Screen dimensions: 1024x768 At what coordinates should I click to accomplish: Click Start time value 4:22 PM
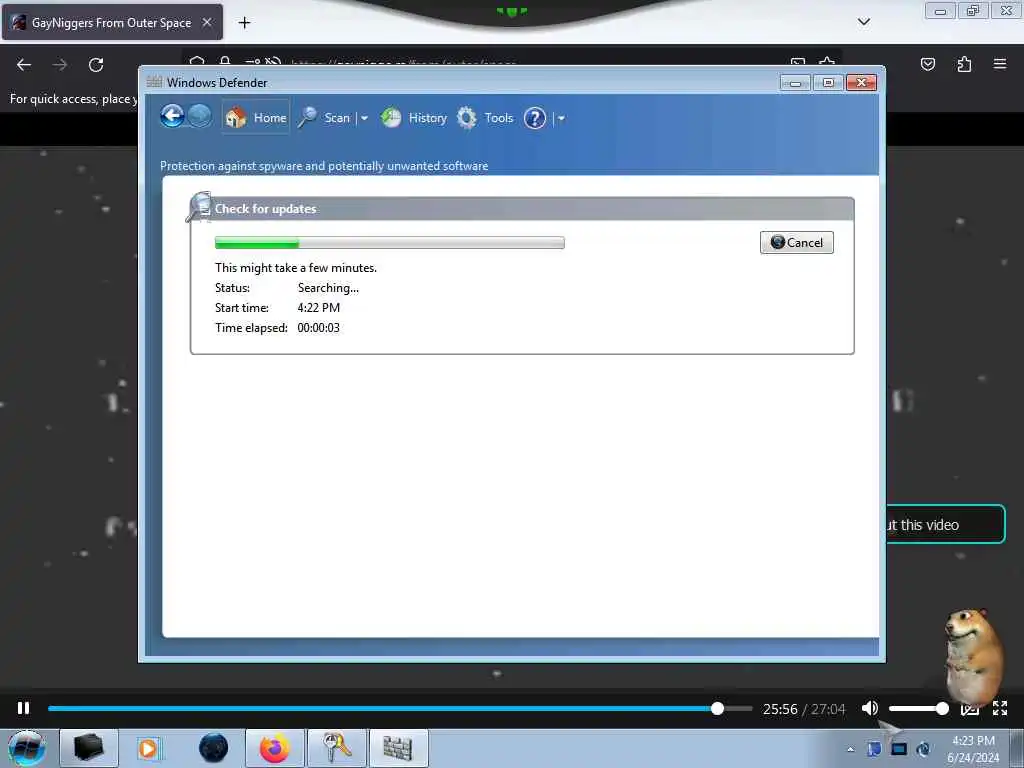click(319, 308)
